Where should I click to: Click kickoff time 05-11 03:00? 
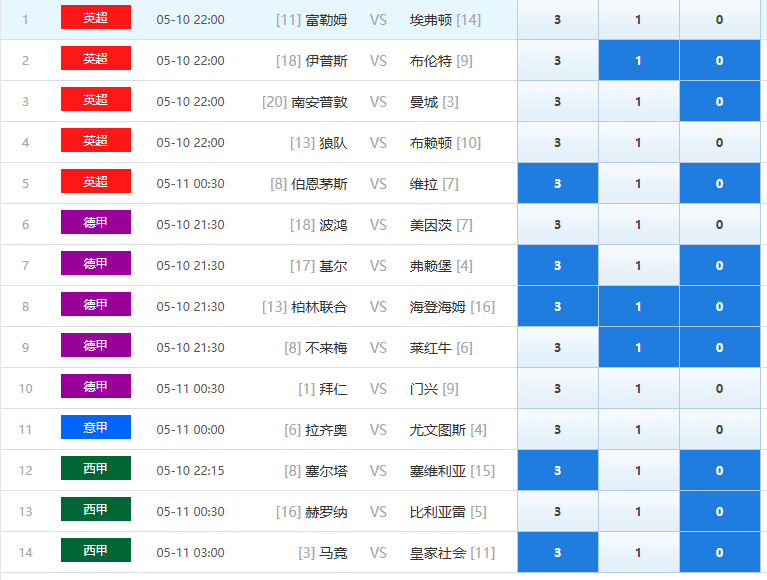coord(190,553)
